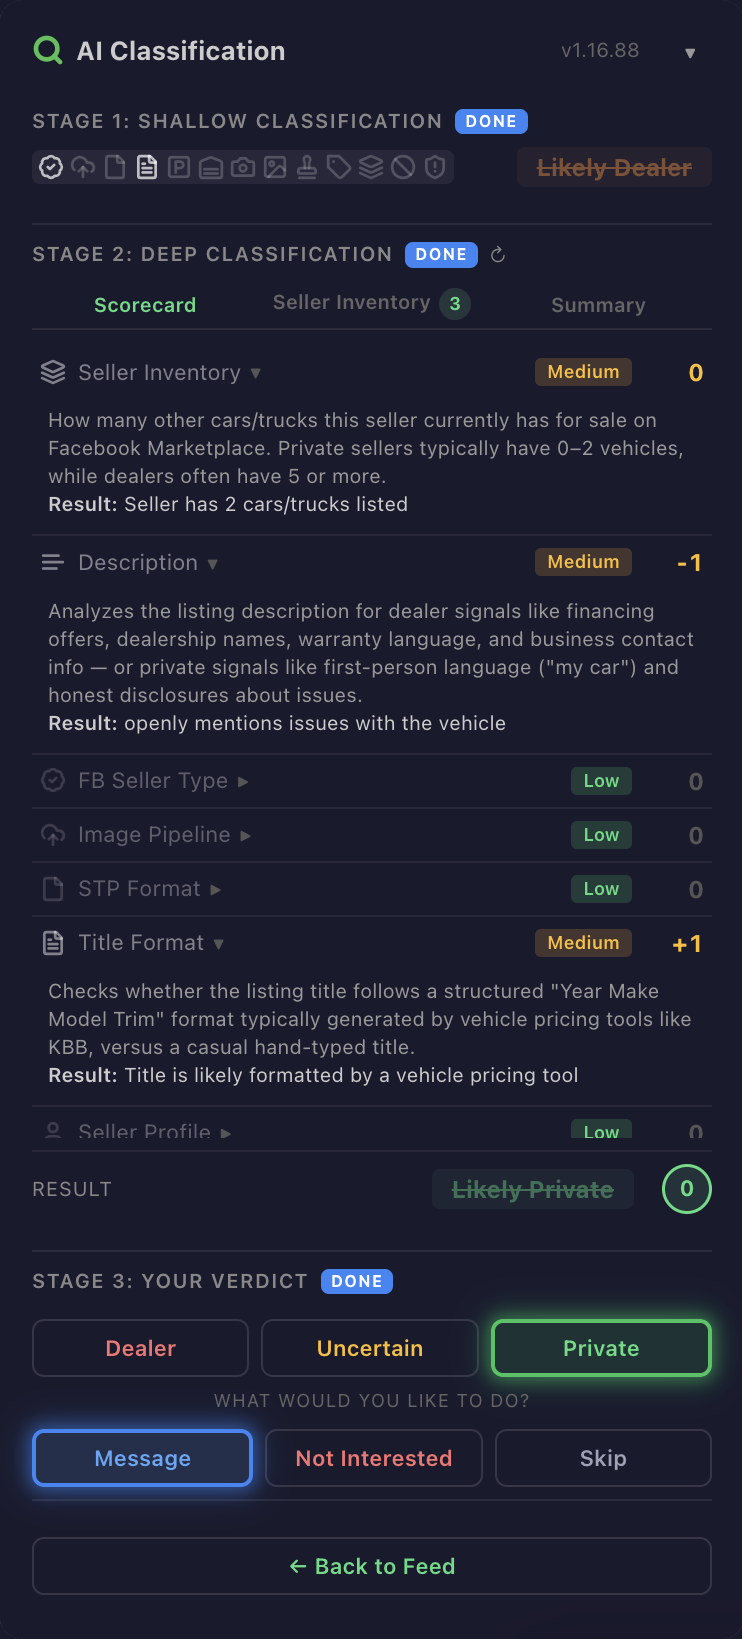Click the stamp icon in Stage 1 row

(x=307, y=167)
